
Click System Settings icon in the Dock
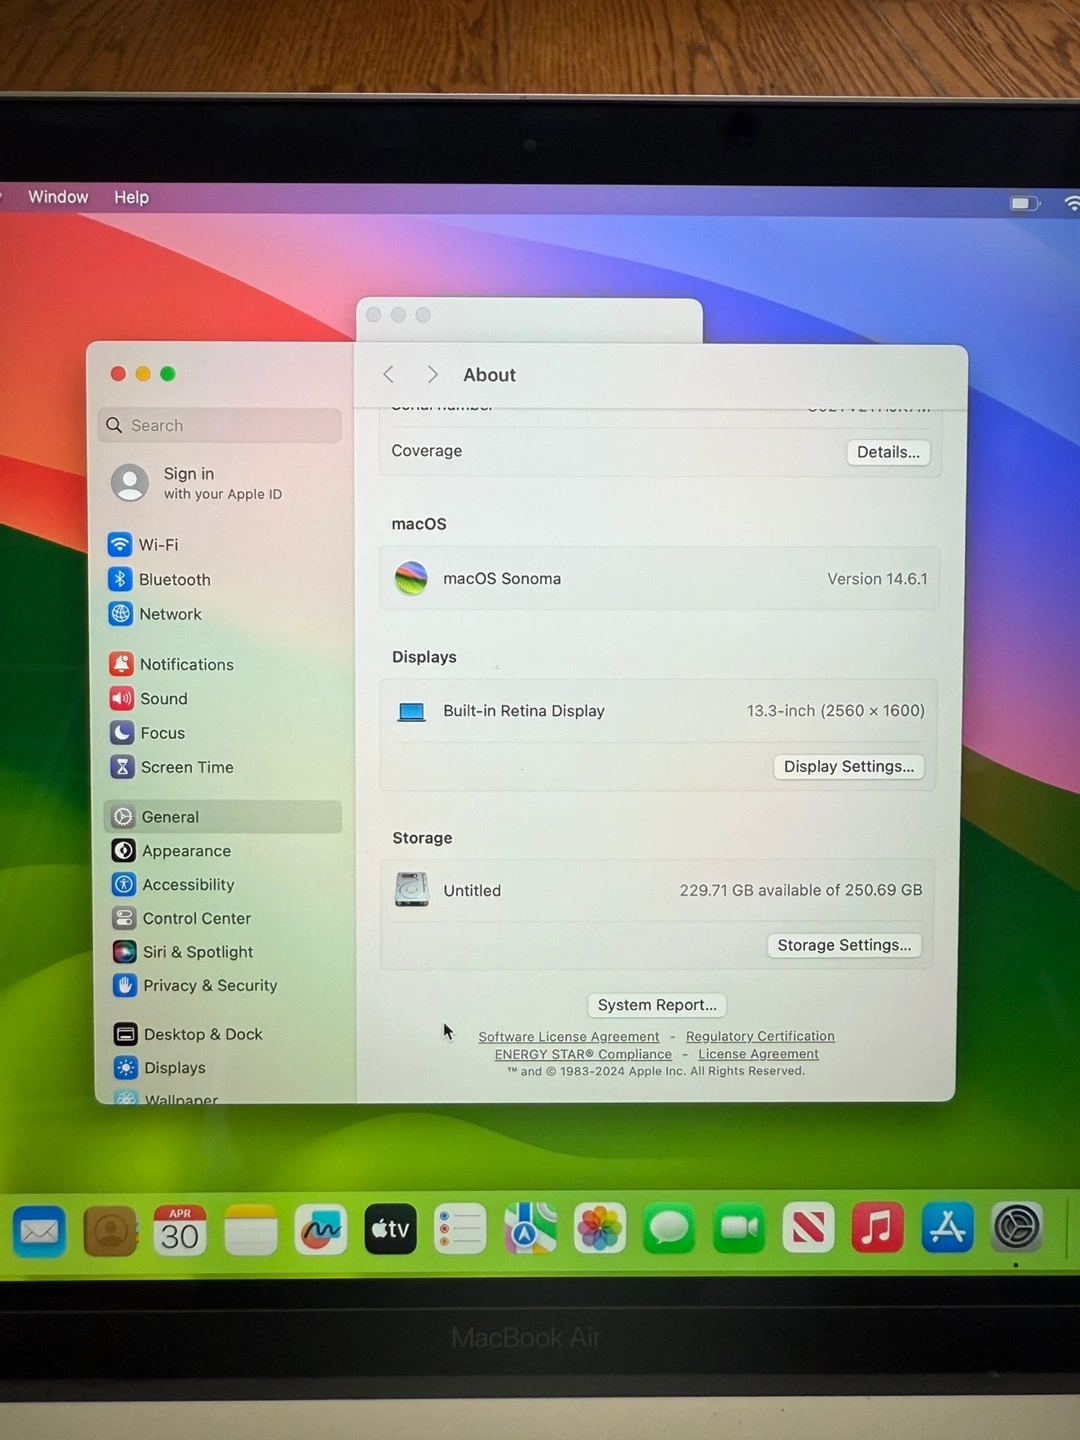1017,1227
